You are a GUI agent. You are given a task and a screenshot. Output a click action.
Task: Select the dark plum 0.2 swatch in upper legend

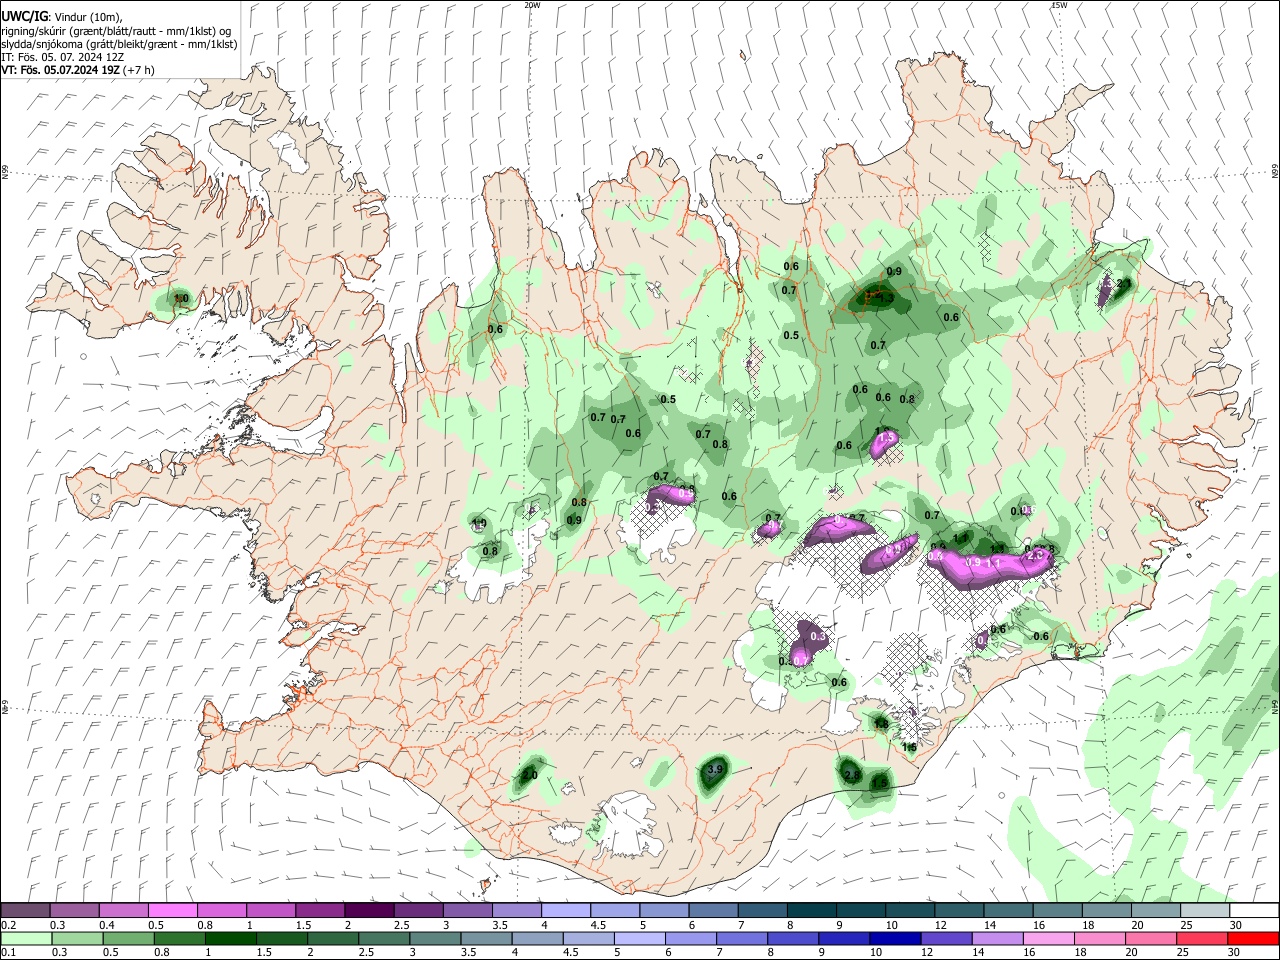click(x=25, y=910)
